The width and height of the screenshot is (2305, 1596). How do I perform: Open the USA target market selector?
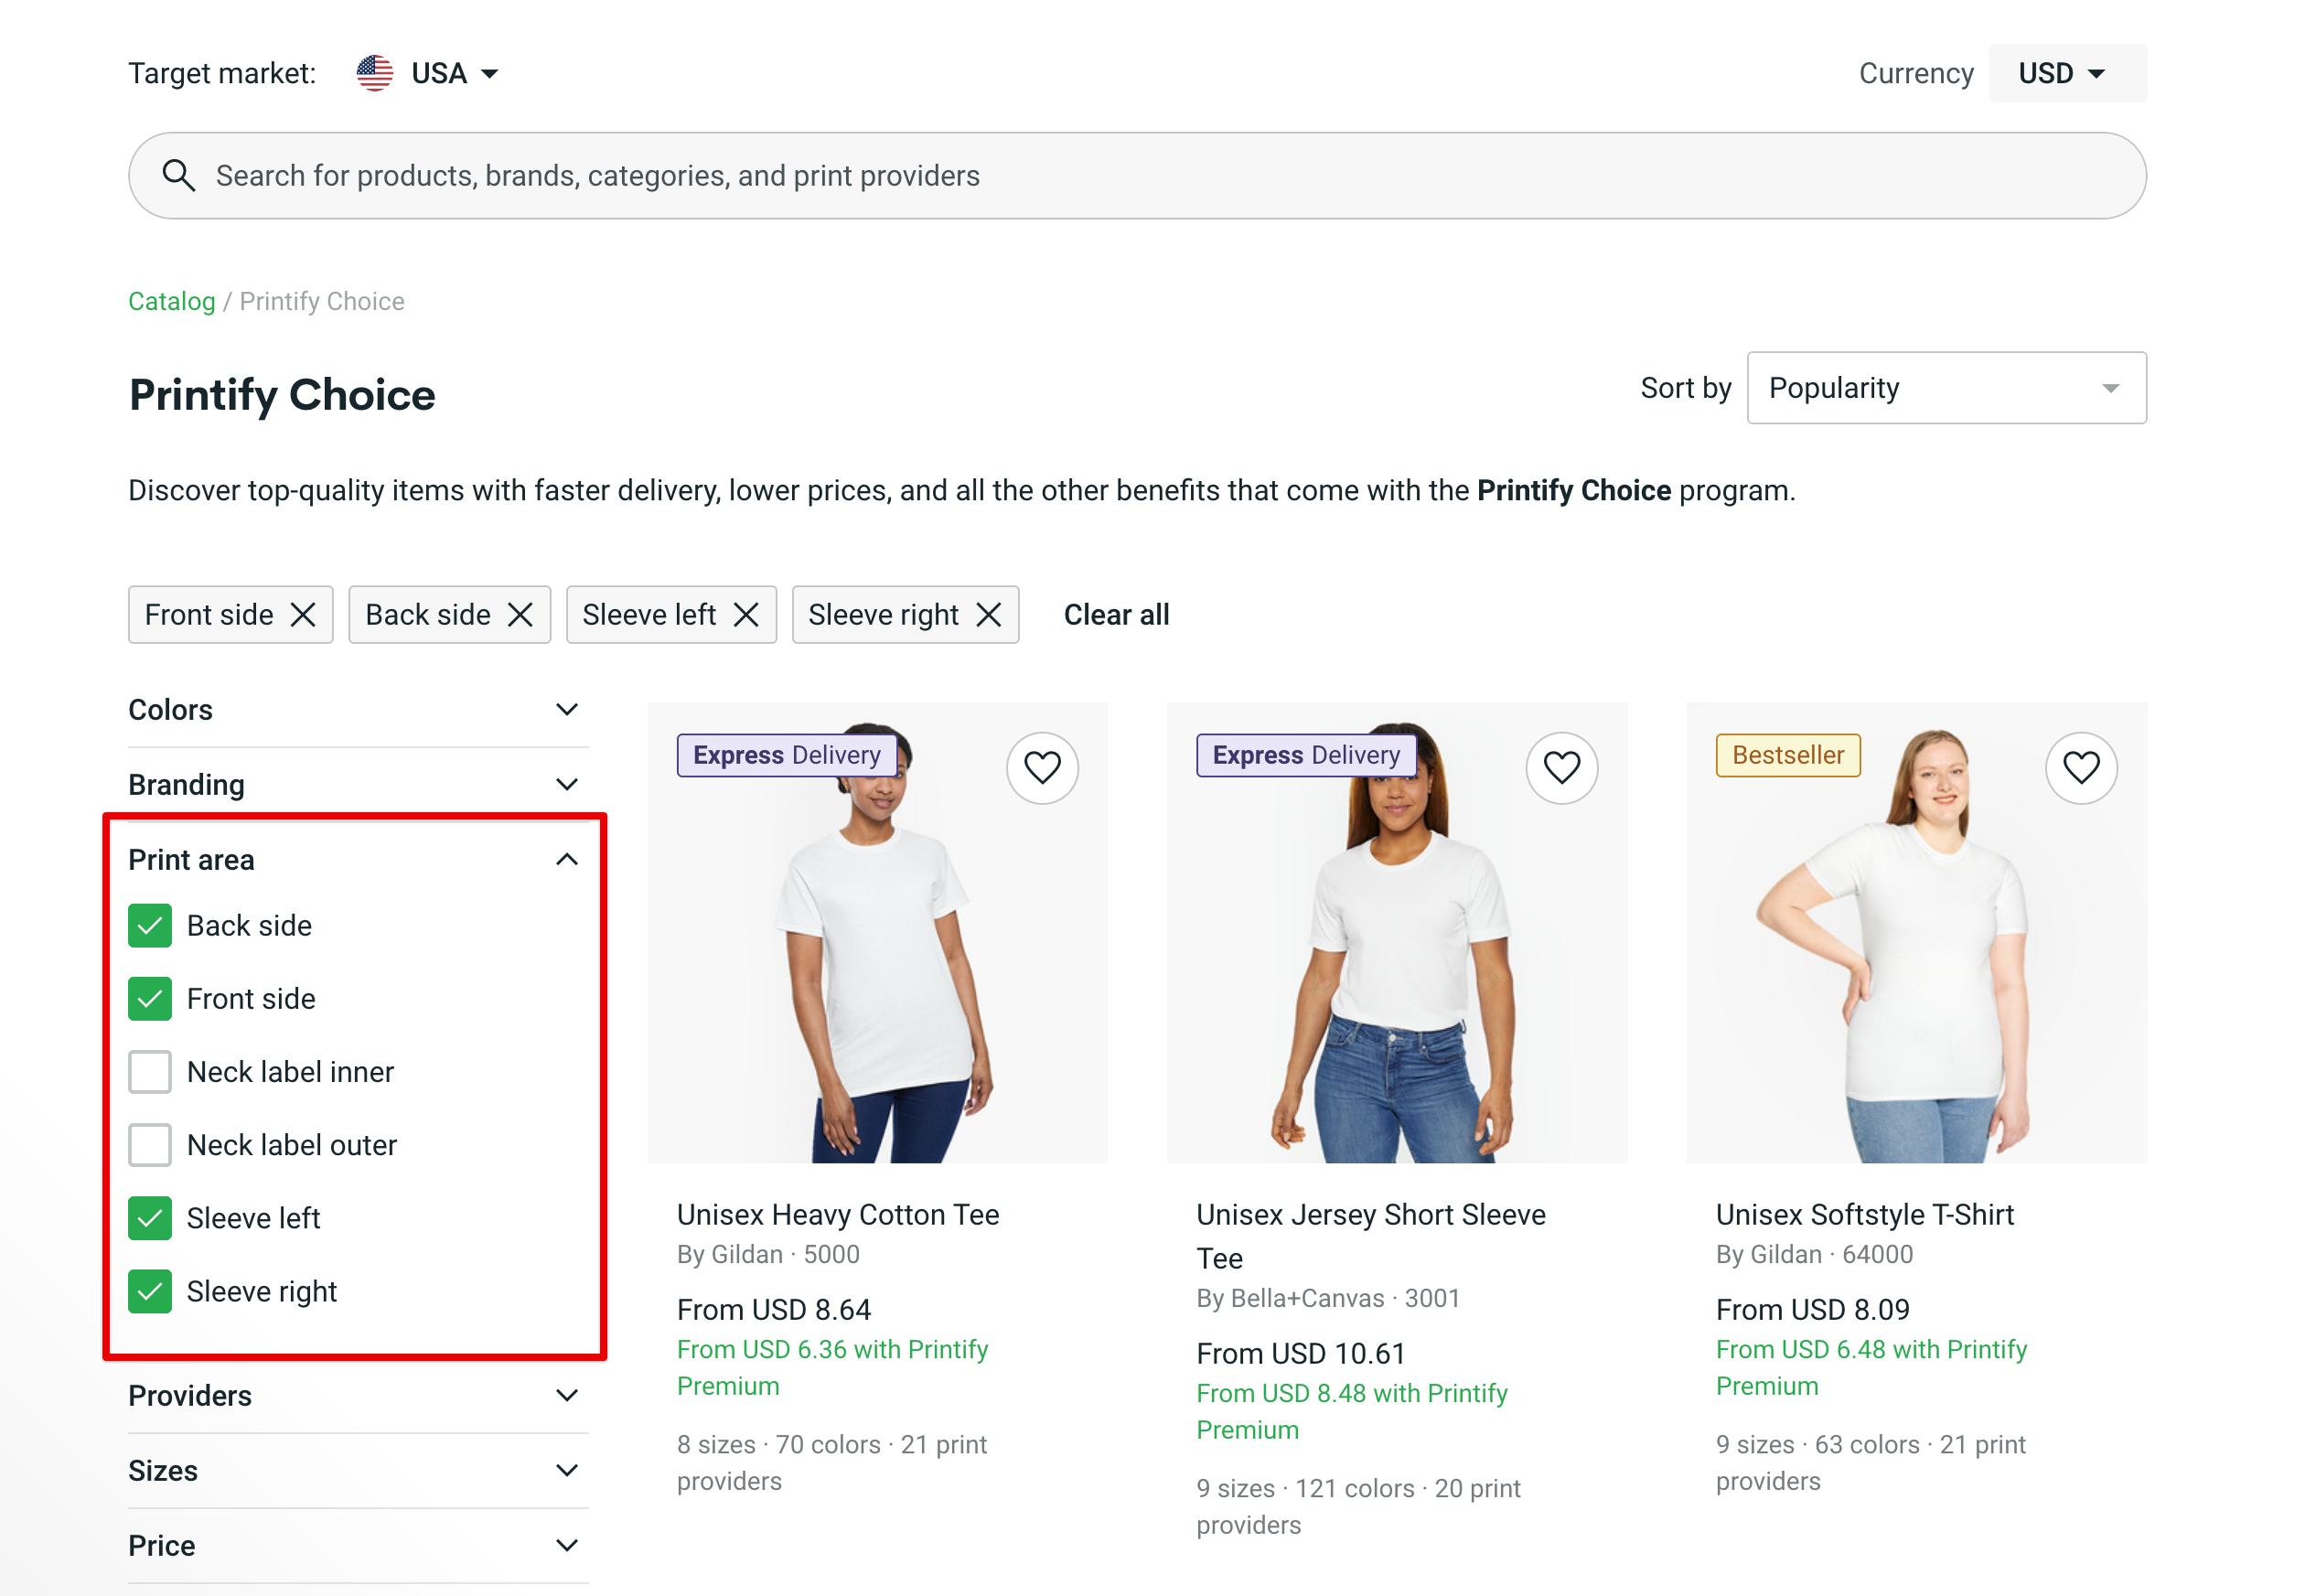point(430,73)
